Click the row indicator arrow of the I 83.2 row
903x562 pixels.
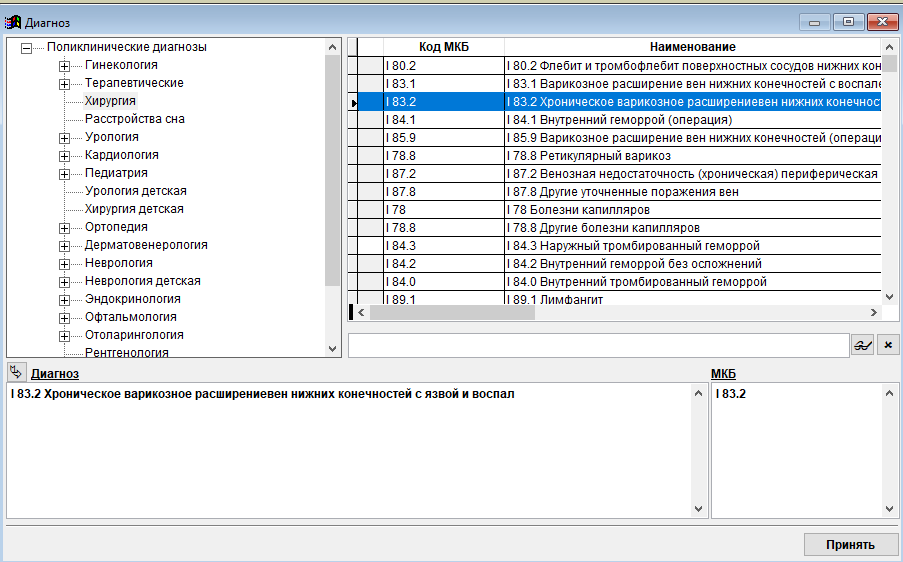[x=352, y=102]
